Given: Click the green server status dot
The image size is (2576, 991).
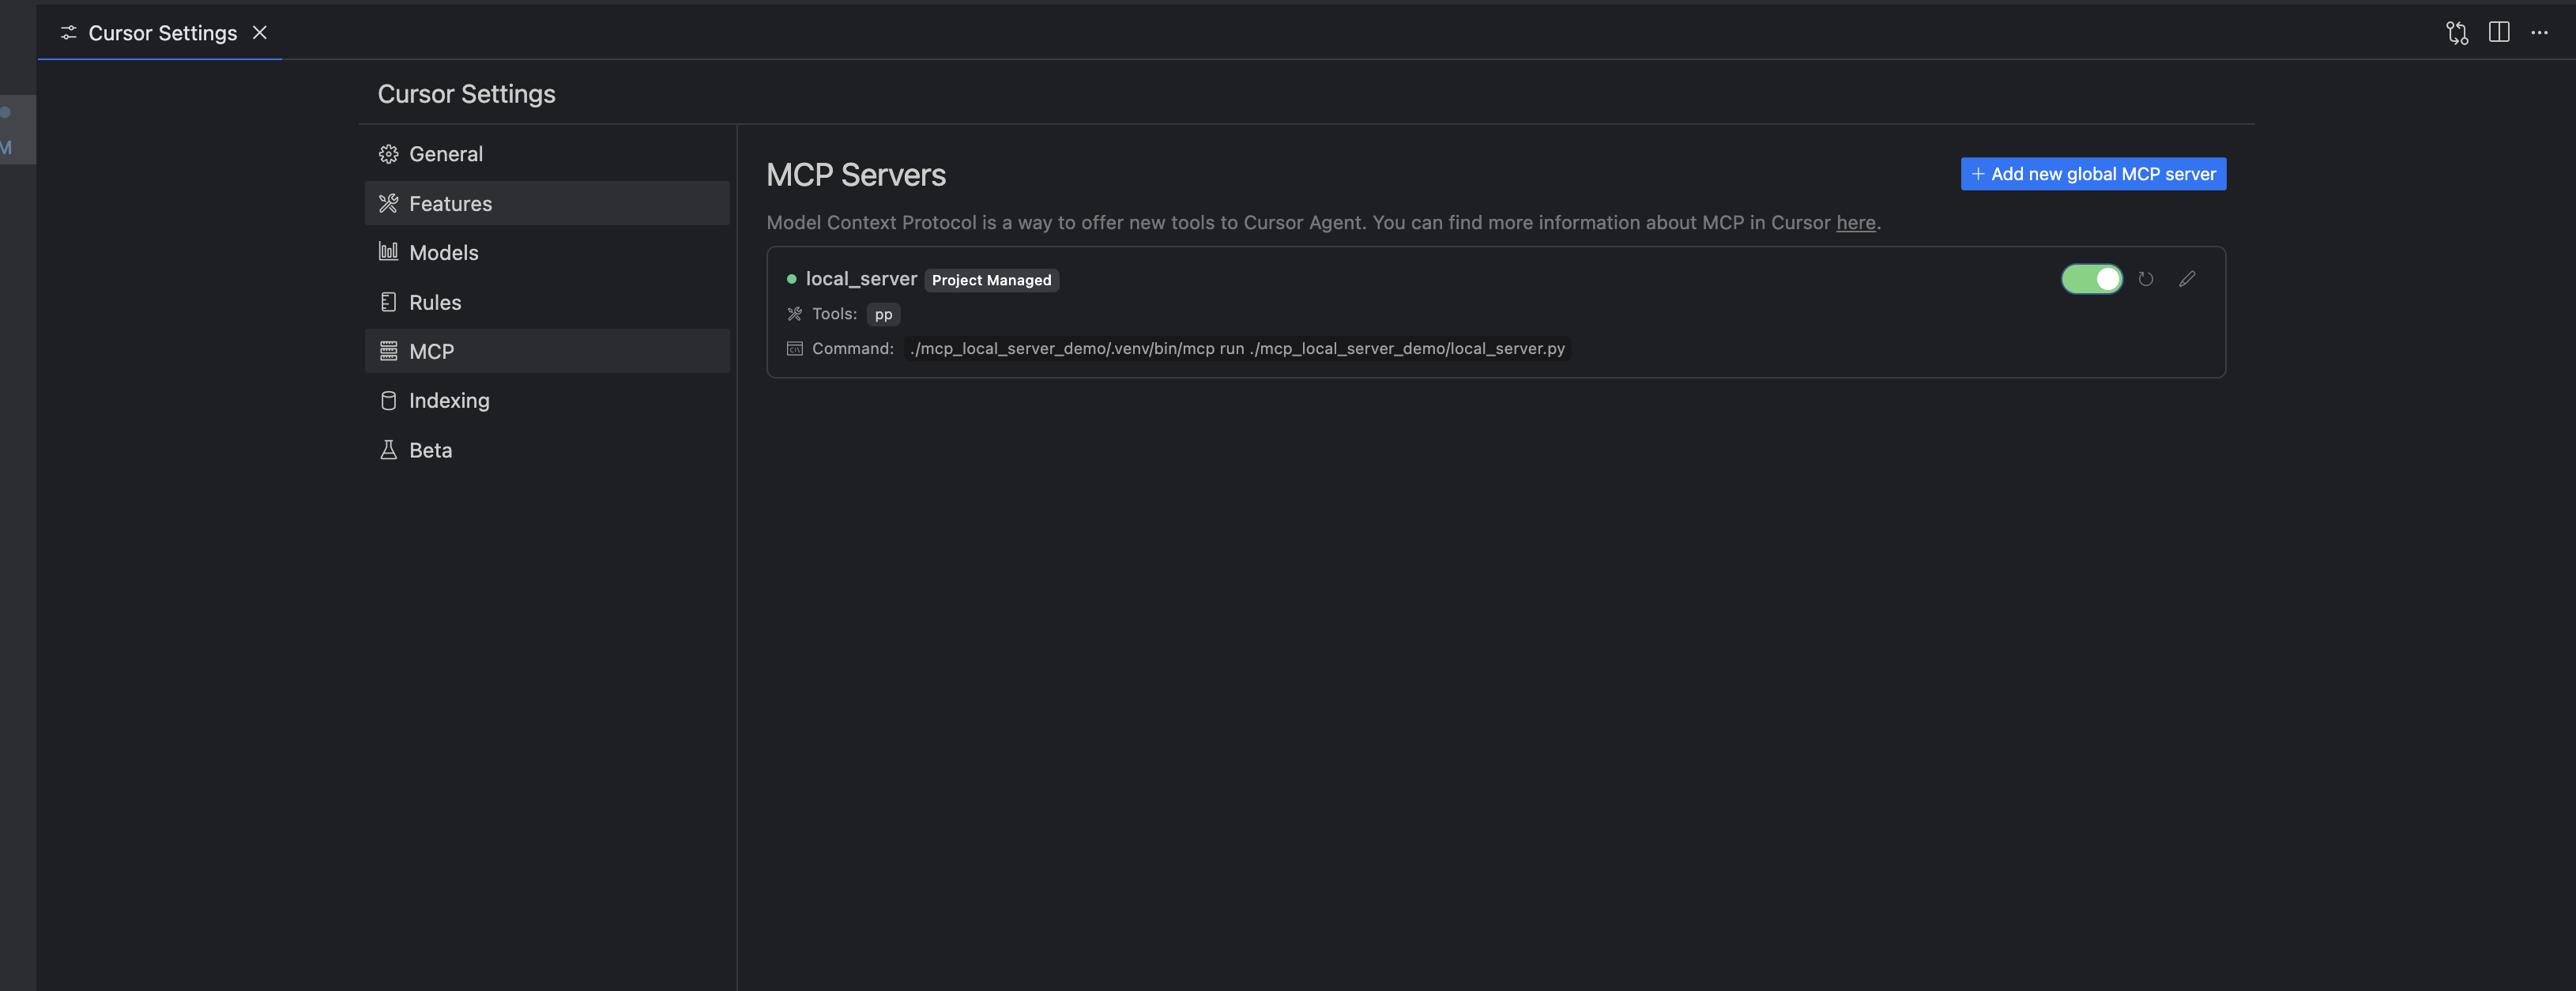Looking at the screenshot, I should (791, 279).
